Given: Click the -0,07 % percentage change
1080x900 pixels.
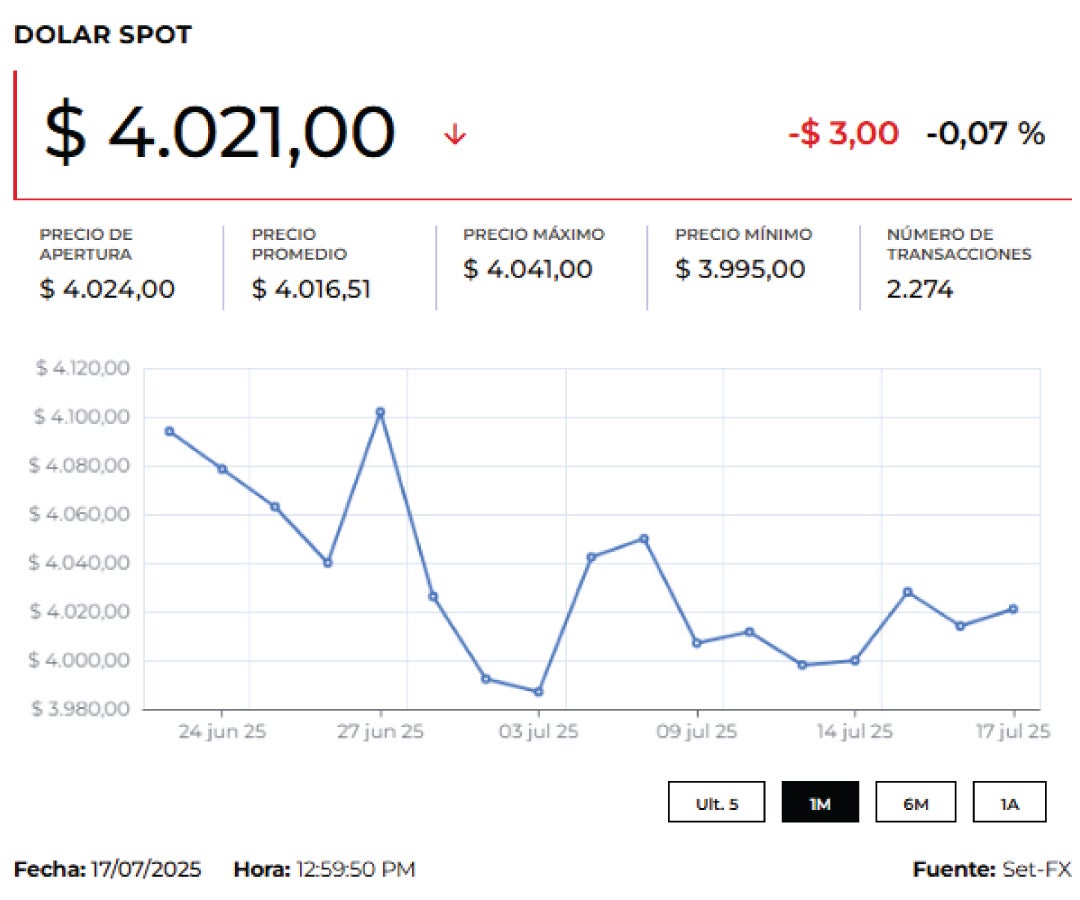Looking at the screenshot, I should click(985, 133).
